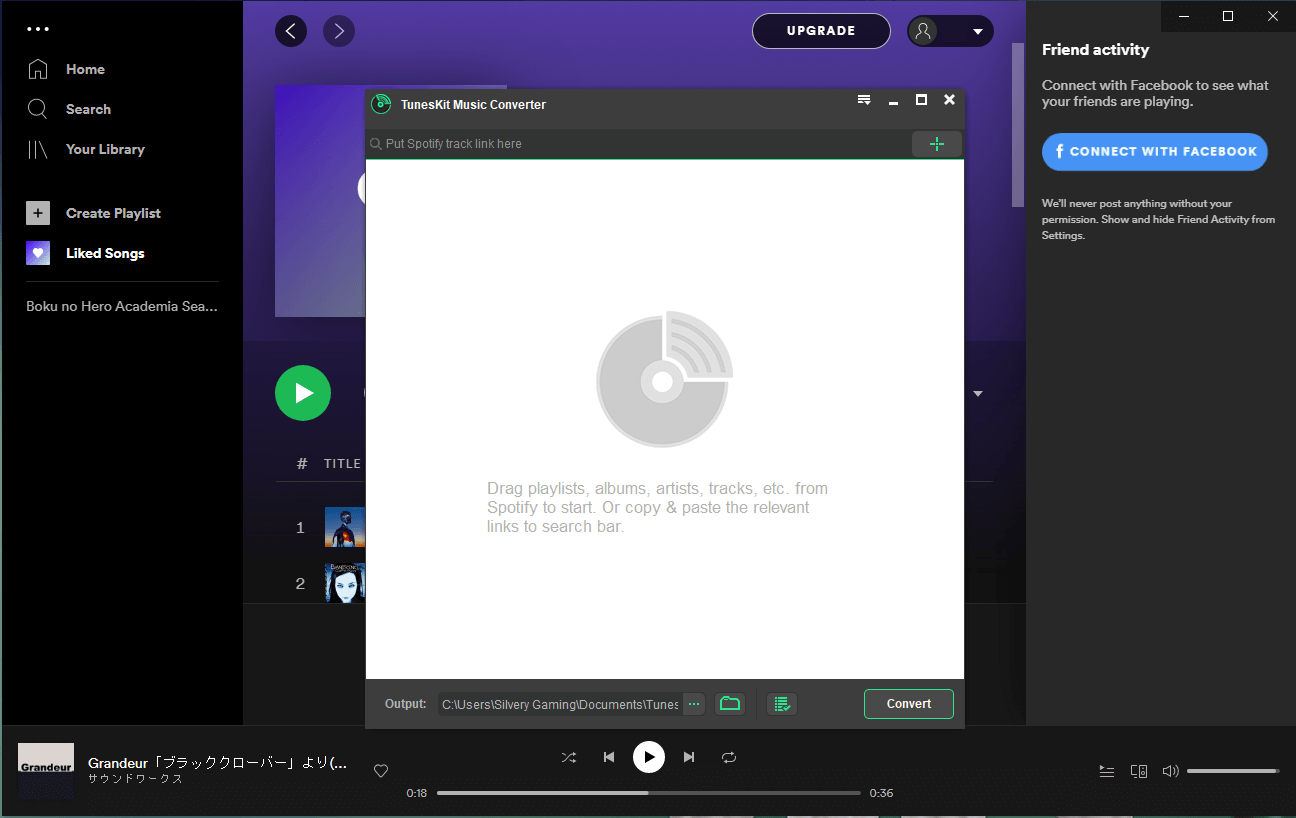Click the Friend activity heading
1296x818 pixels.
1095,50
